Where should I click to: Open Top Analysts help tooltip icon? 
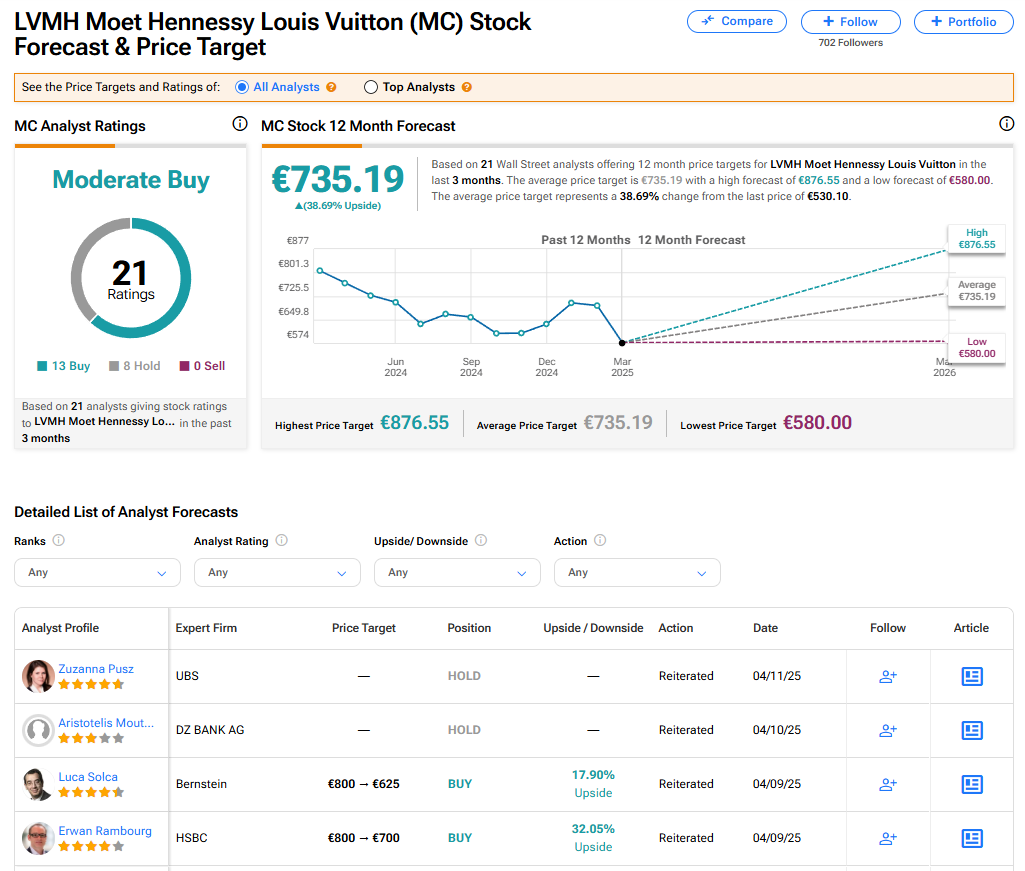click(467, 87)
